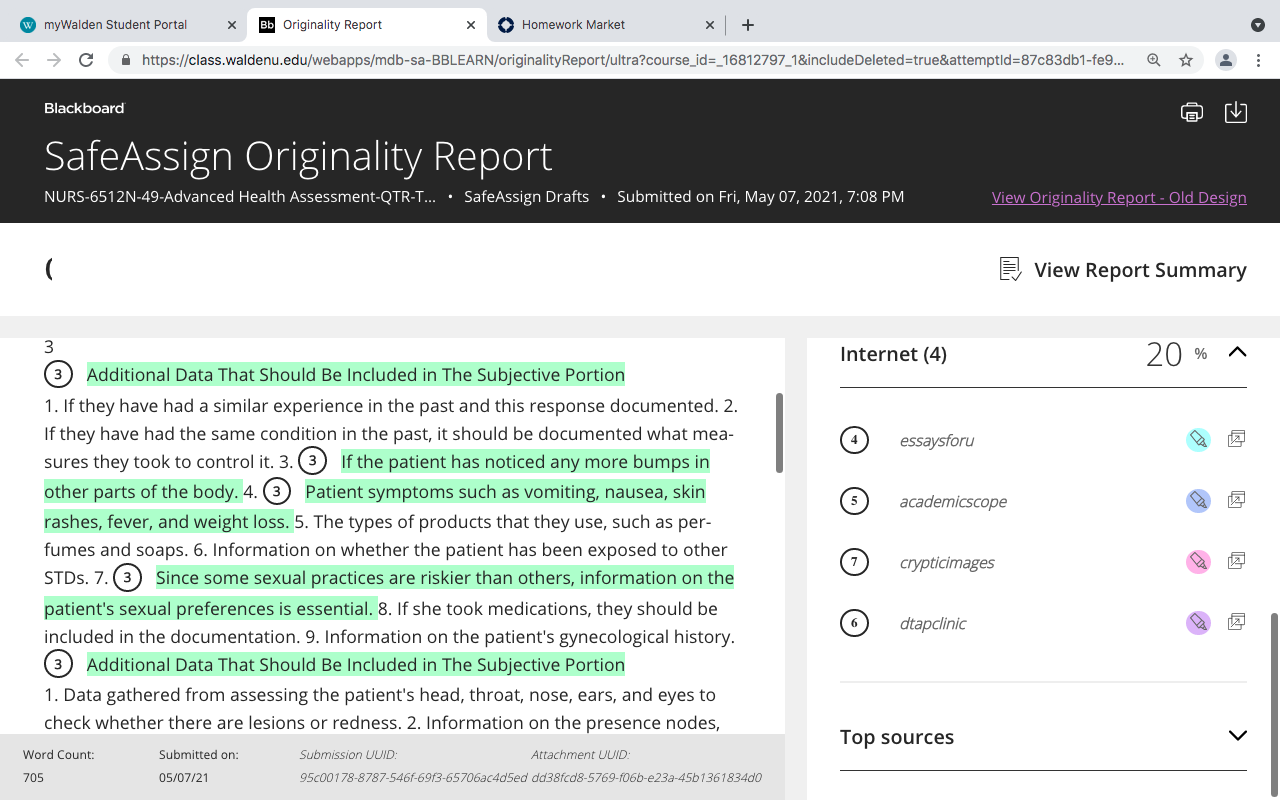Select the essaysforu source name
The height and width of the screenshot is (800, 1280).
tap(937, 440)
